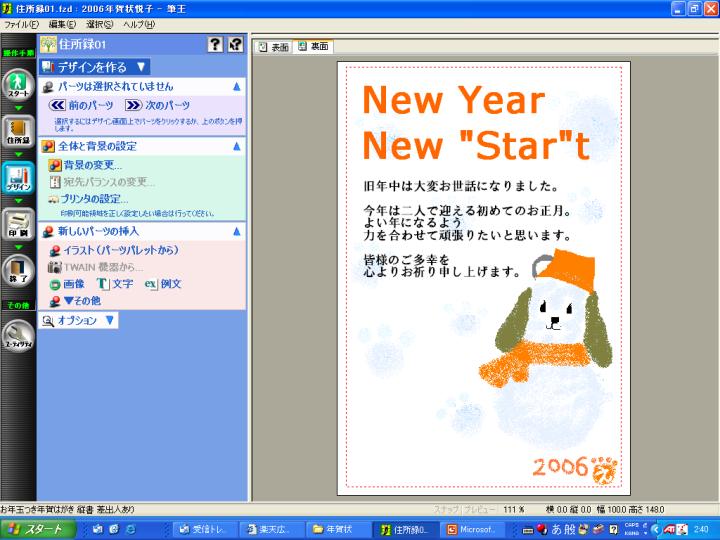Open the 編集 menu
The image size is (720, 540).
(62, 24)
